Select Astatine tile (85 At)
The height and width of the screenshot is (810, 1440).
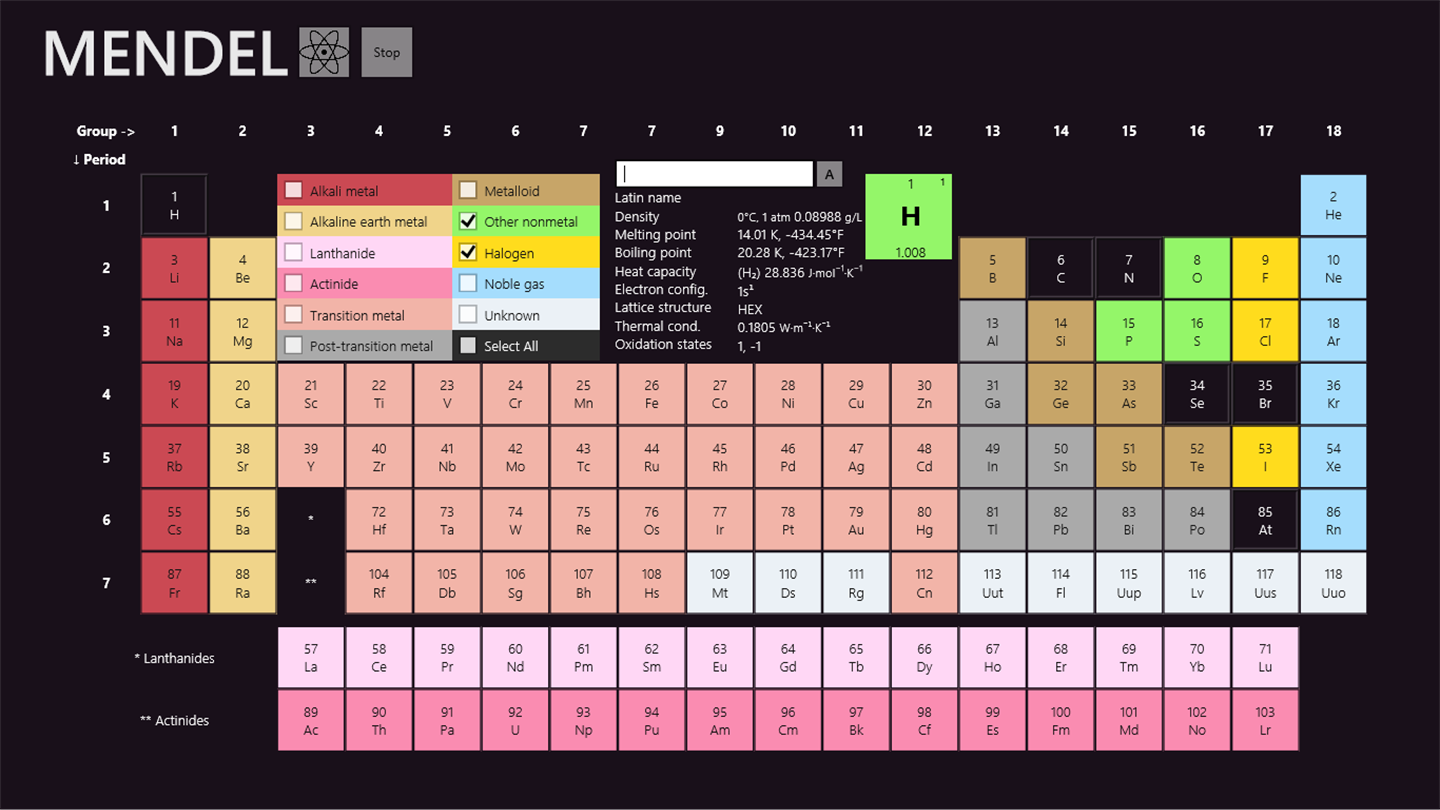(1265, 520)
